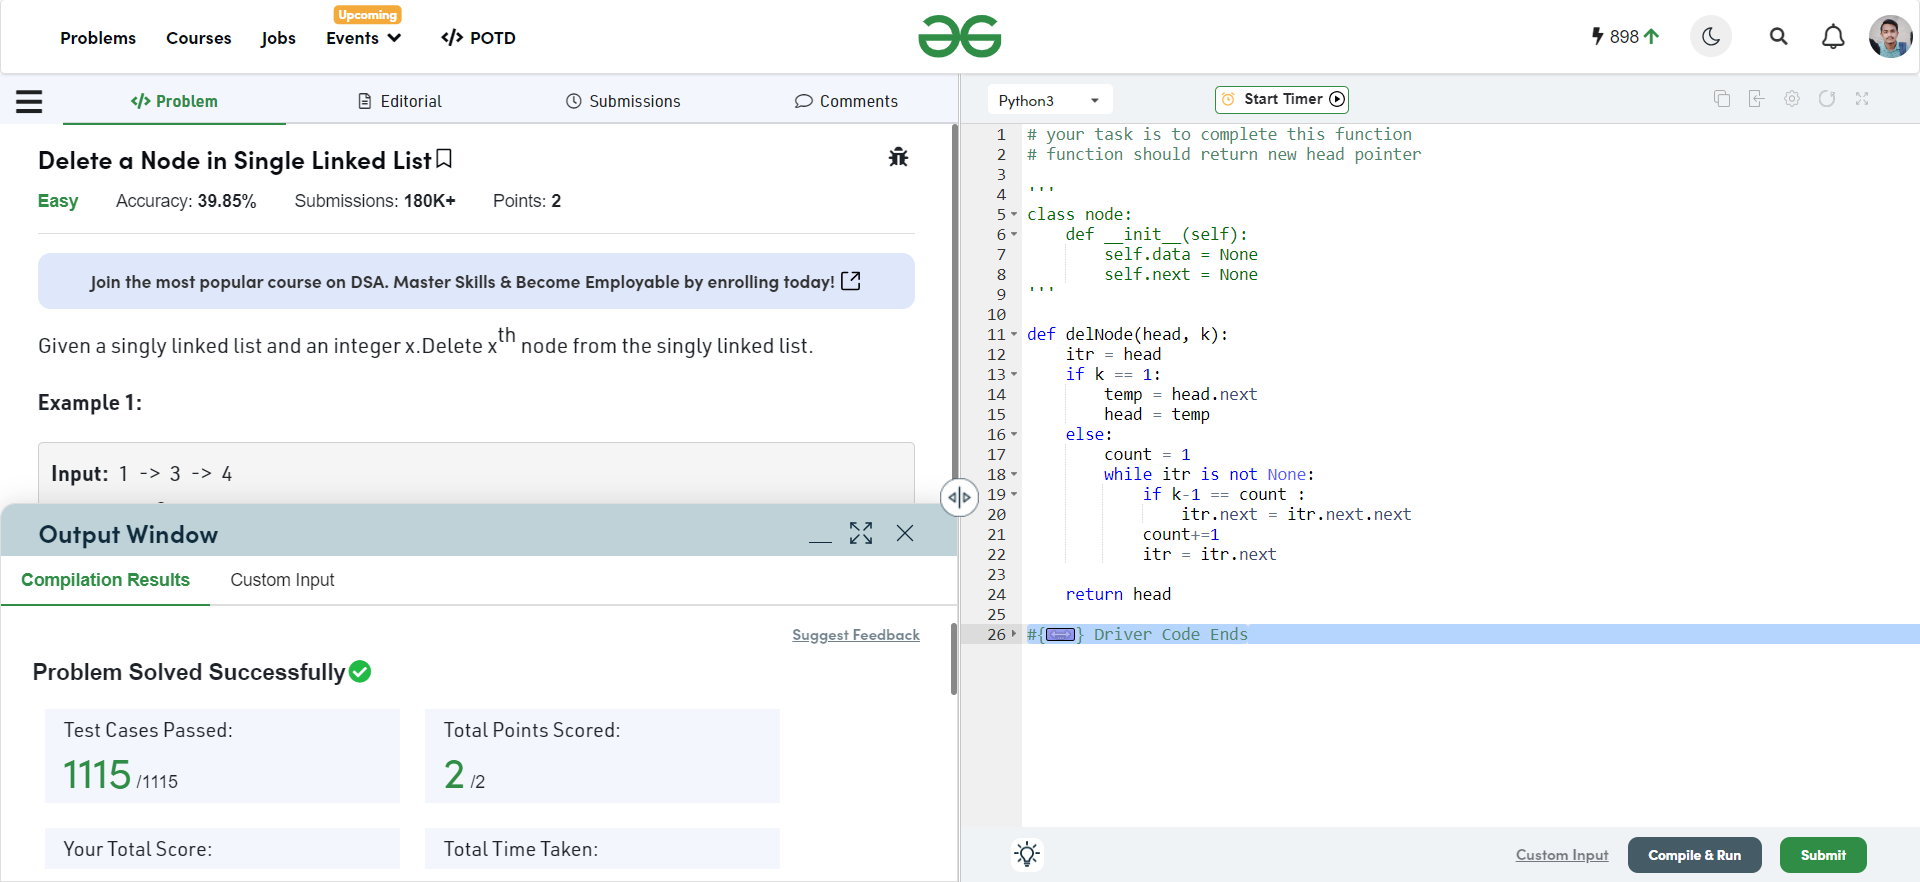Select the Compilation Results tab
The image size is (1920, 882).
click(x=105, y=580)
